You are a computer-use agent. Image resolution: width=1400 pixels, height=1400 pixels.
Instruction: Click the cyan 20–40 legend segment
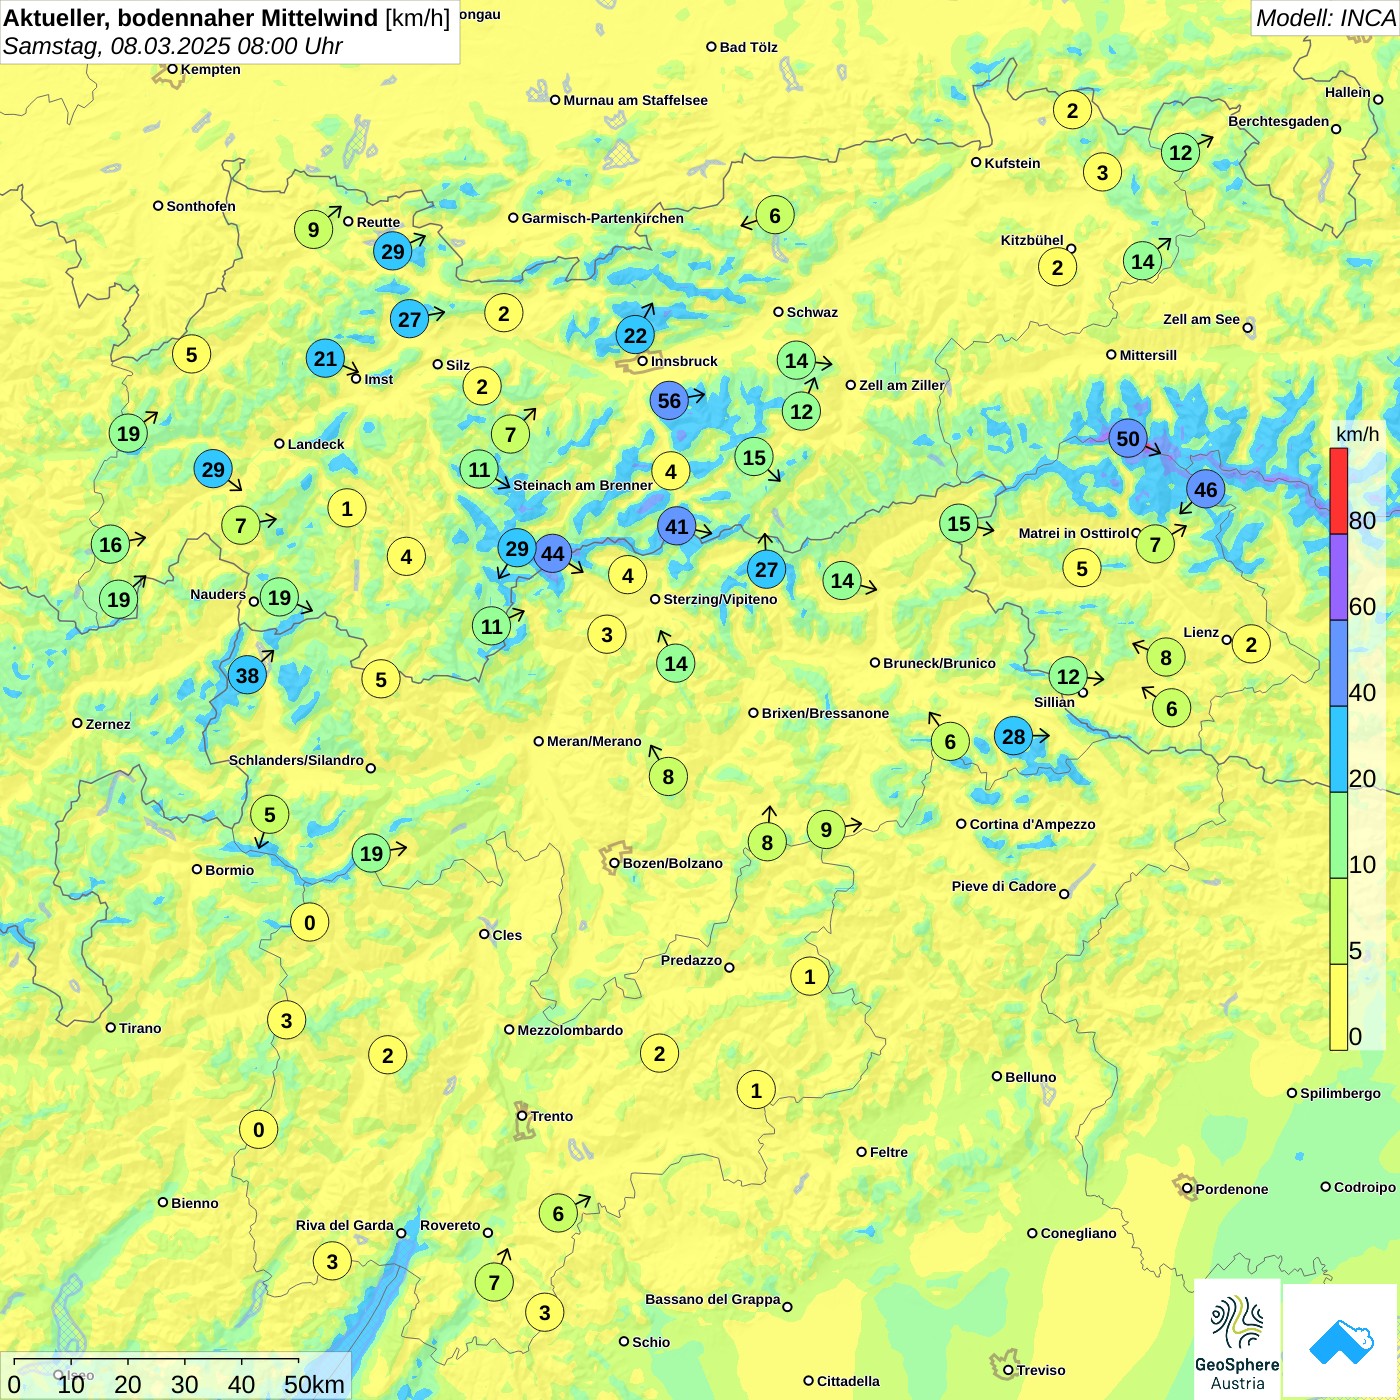tap(1338, 749)
